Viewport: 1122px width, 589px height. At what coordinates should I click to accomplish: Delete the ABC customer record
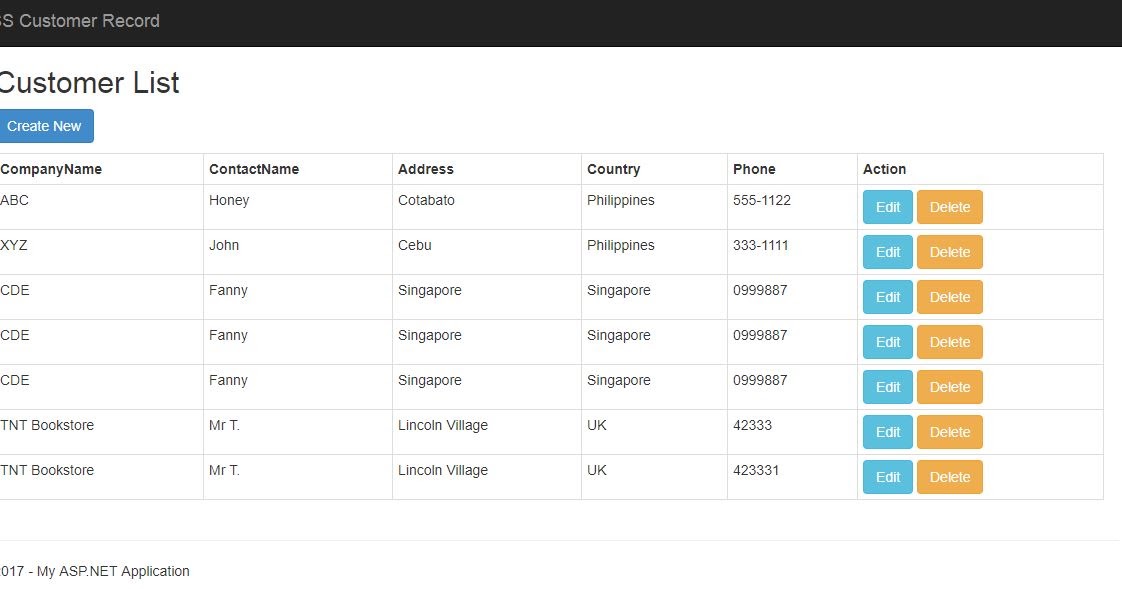tap(949, 207)
